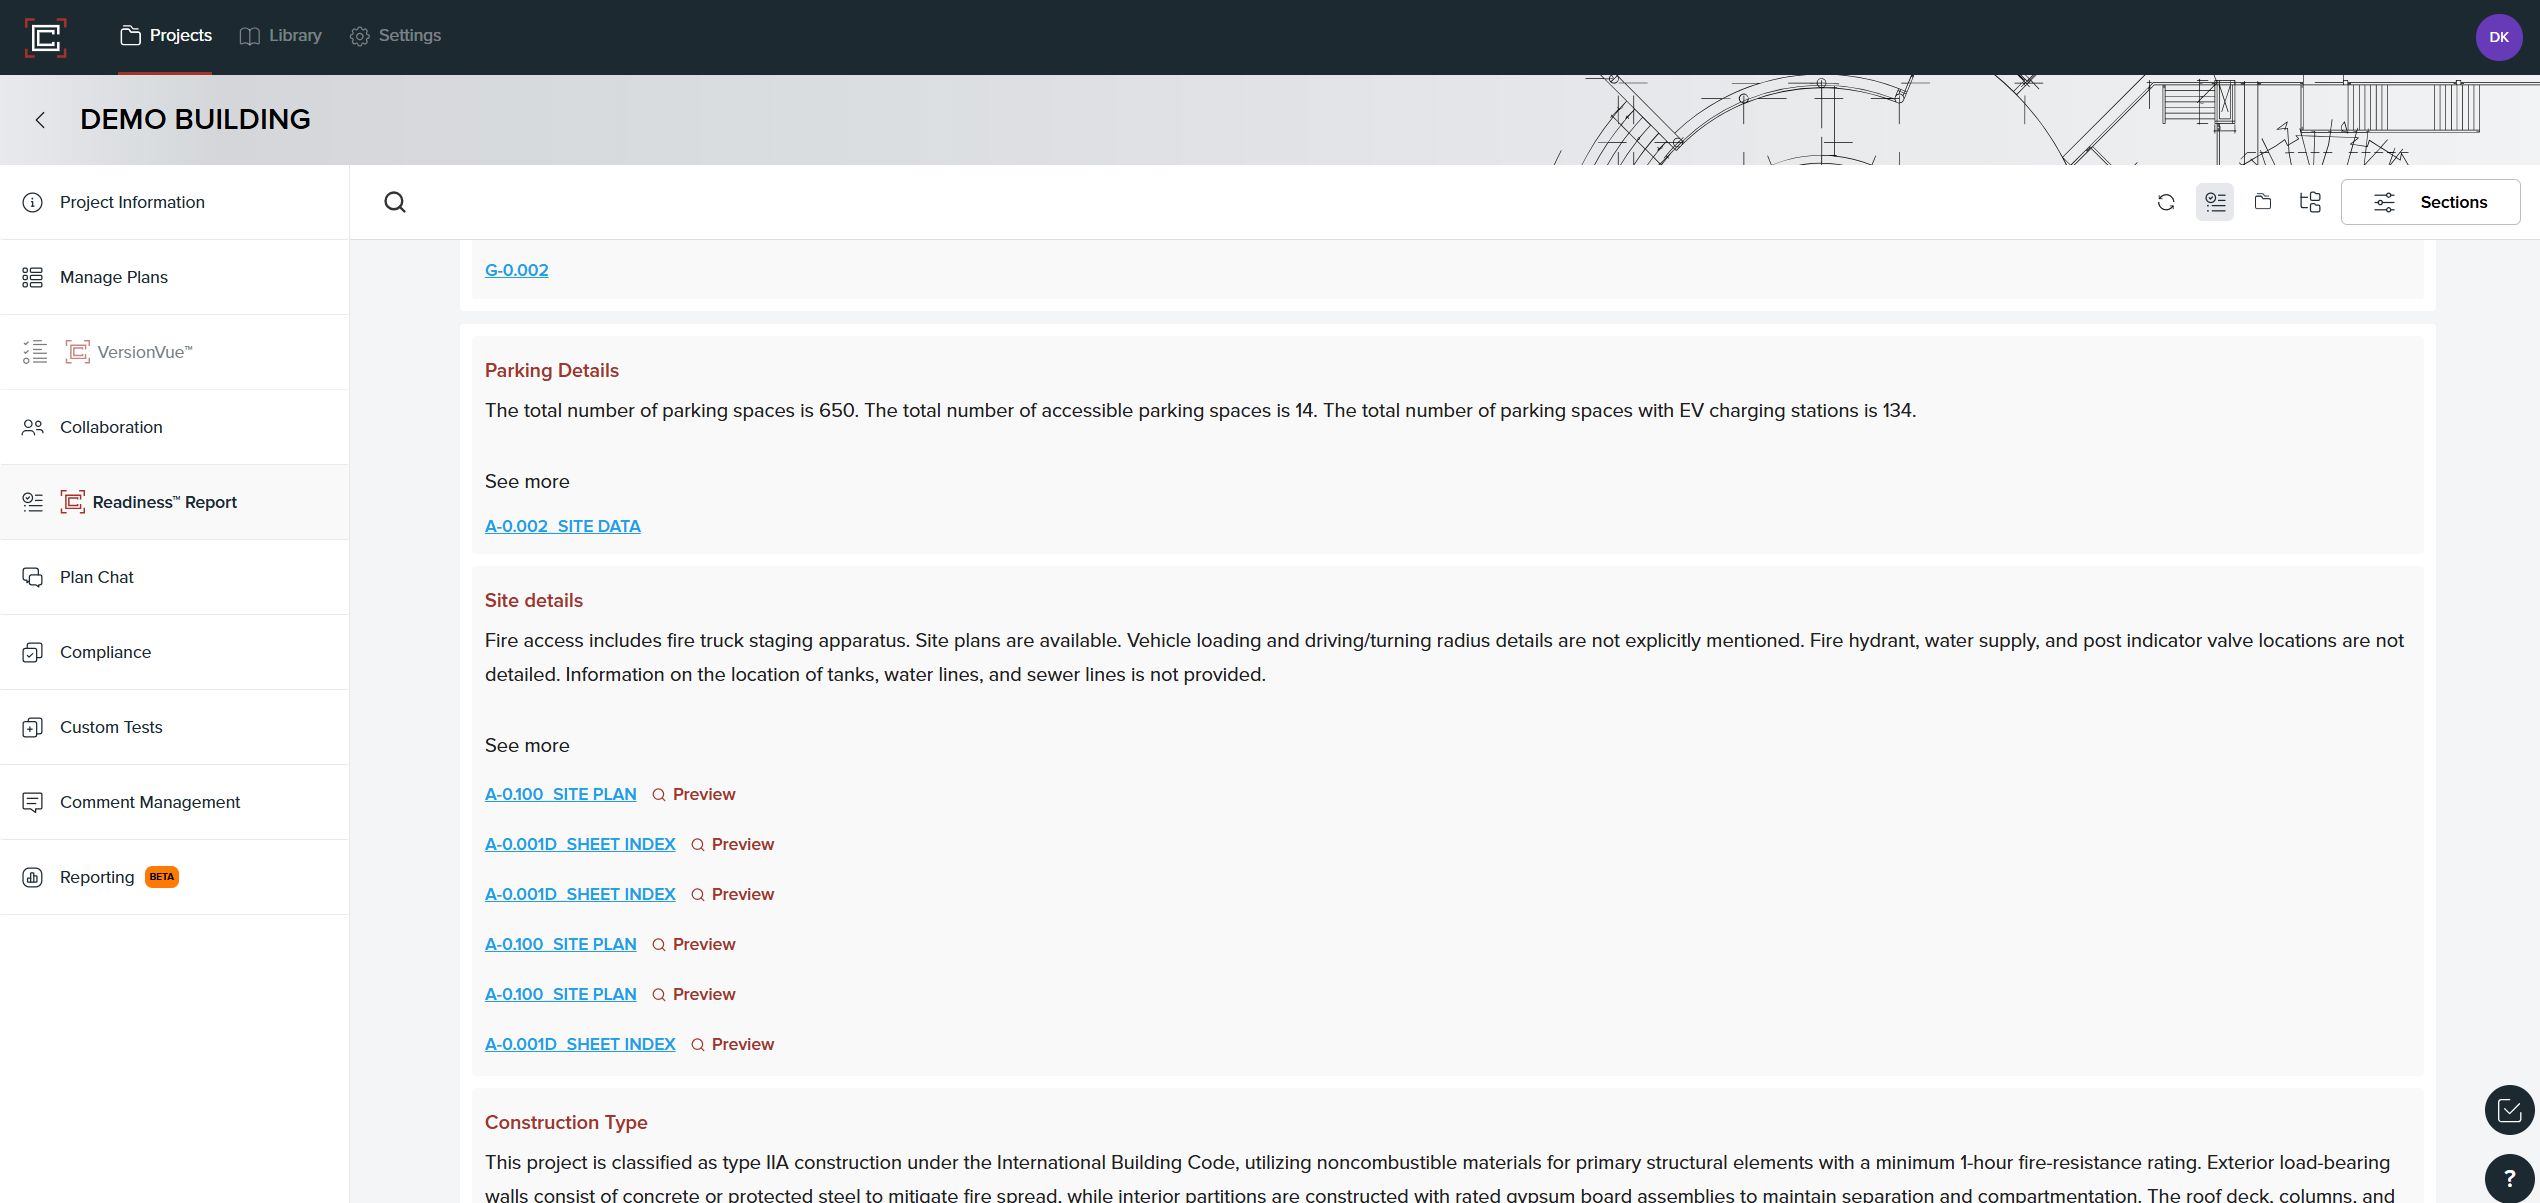Go to the Library tab
The width and height of the screenshot is (2540, 1203).
click(x=281, y=36)
